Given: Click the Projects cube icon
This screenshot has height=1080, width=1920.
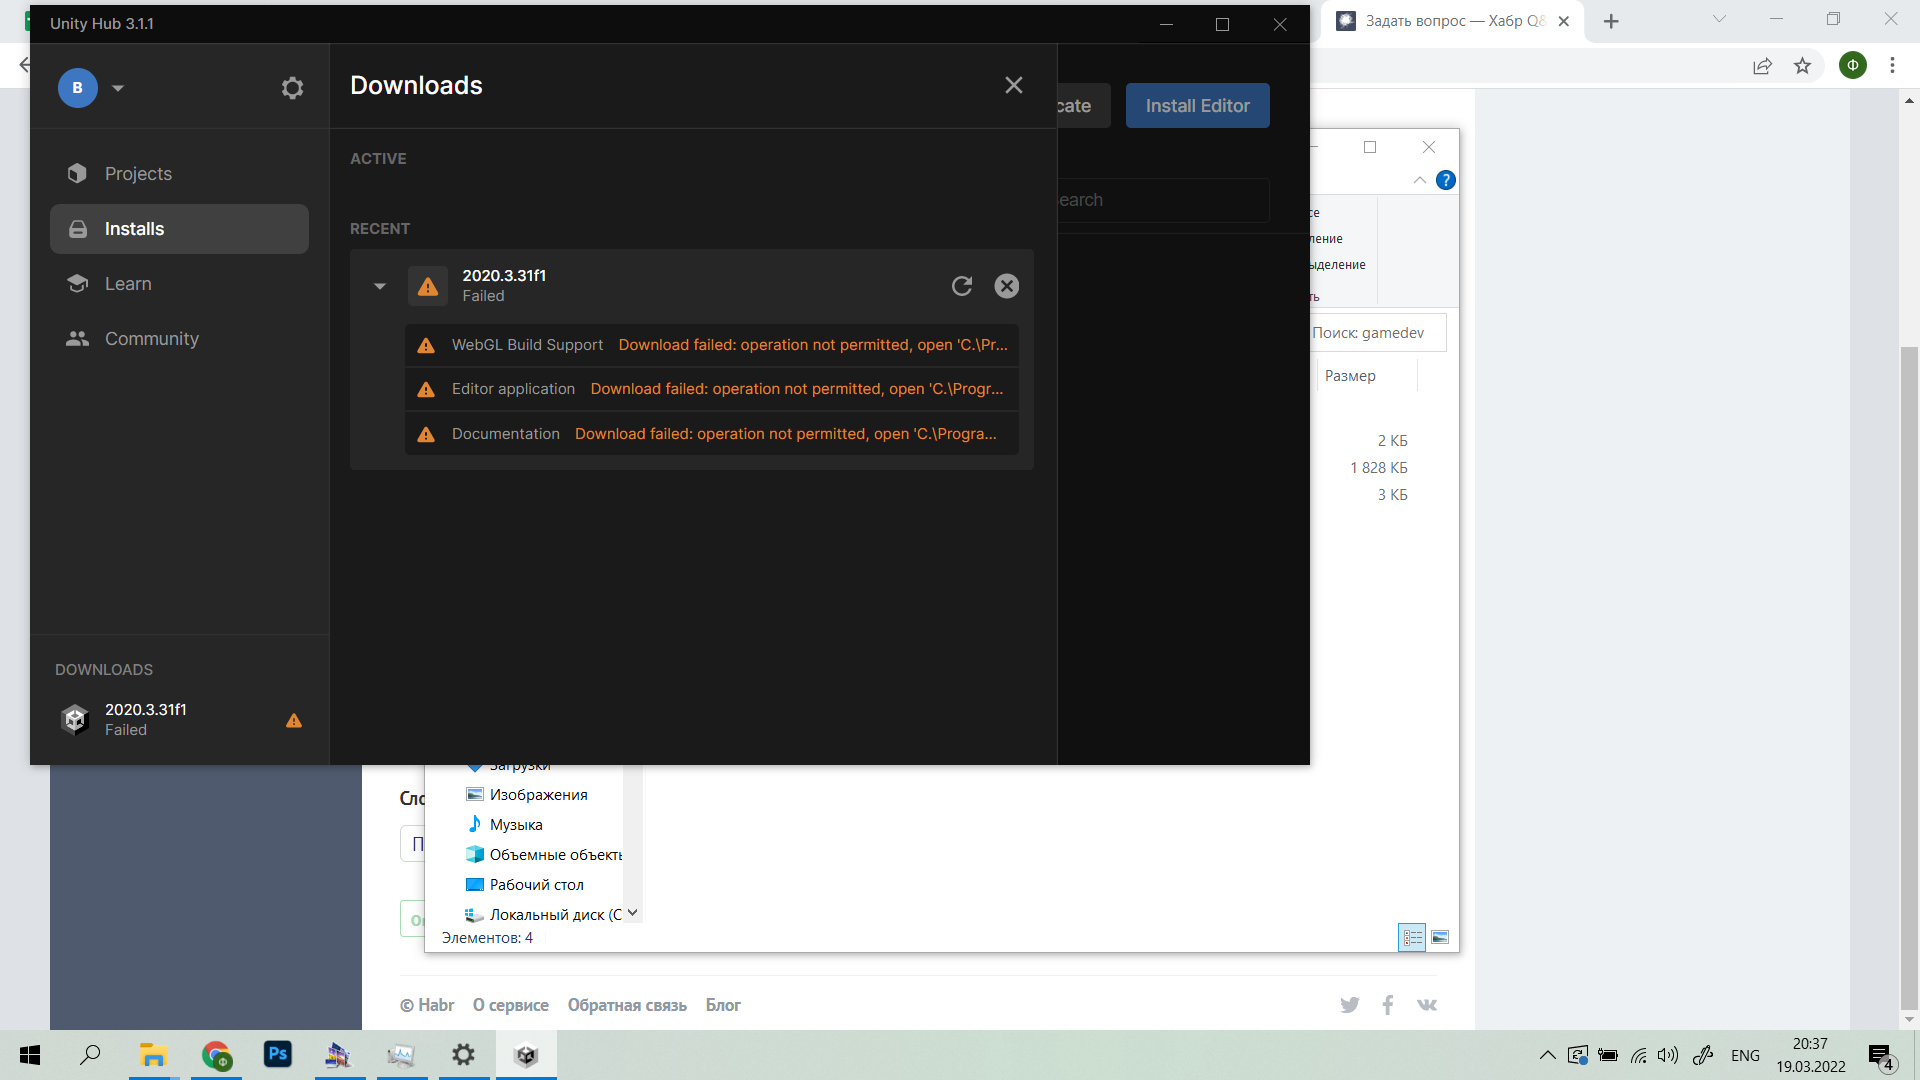Looking at the screenshot, I should click(77, 174).
